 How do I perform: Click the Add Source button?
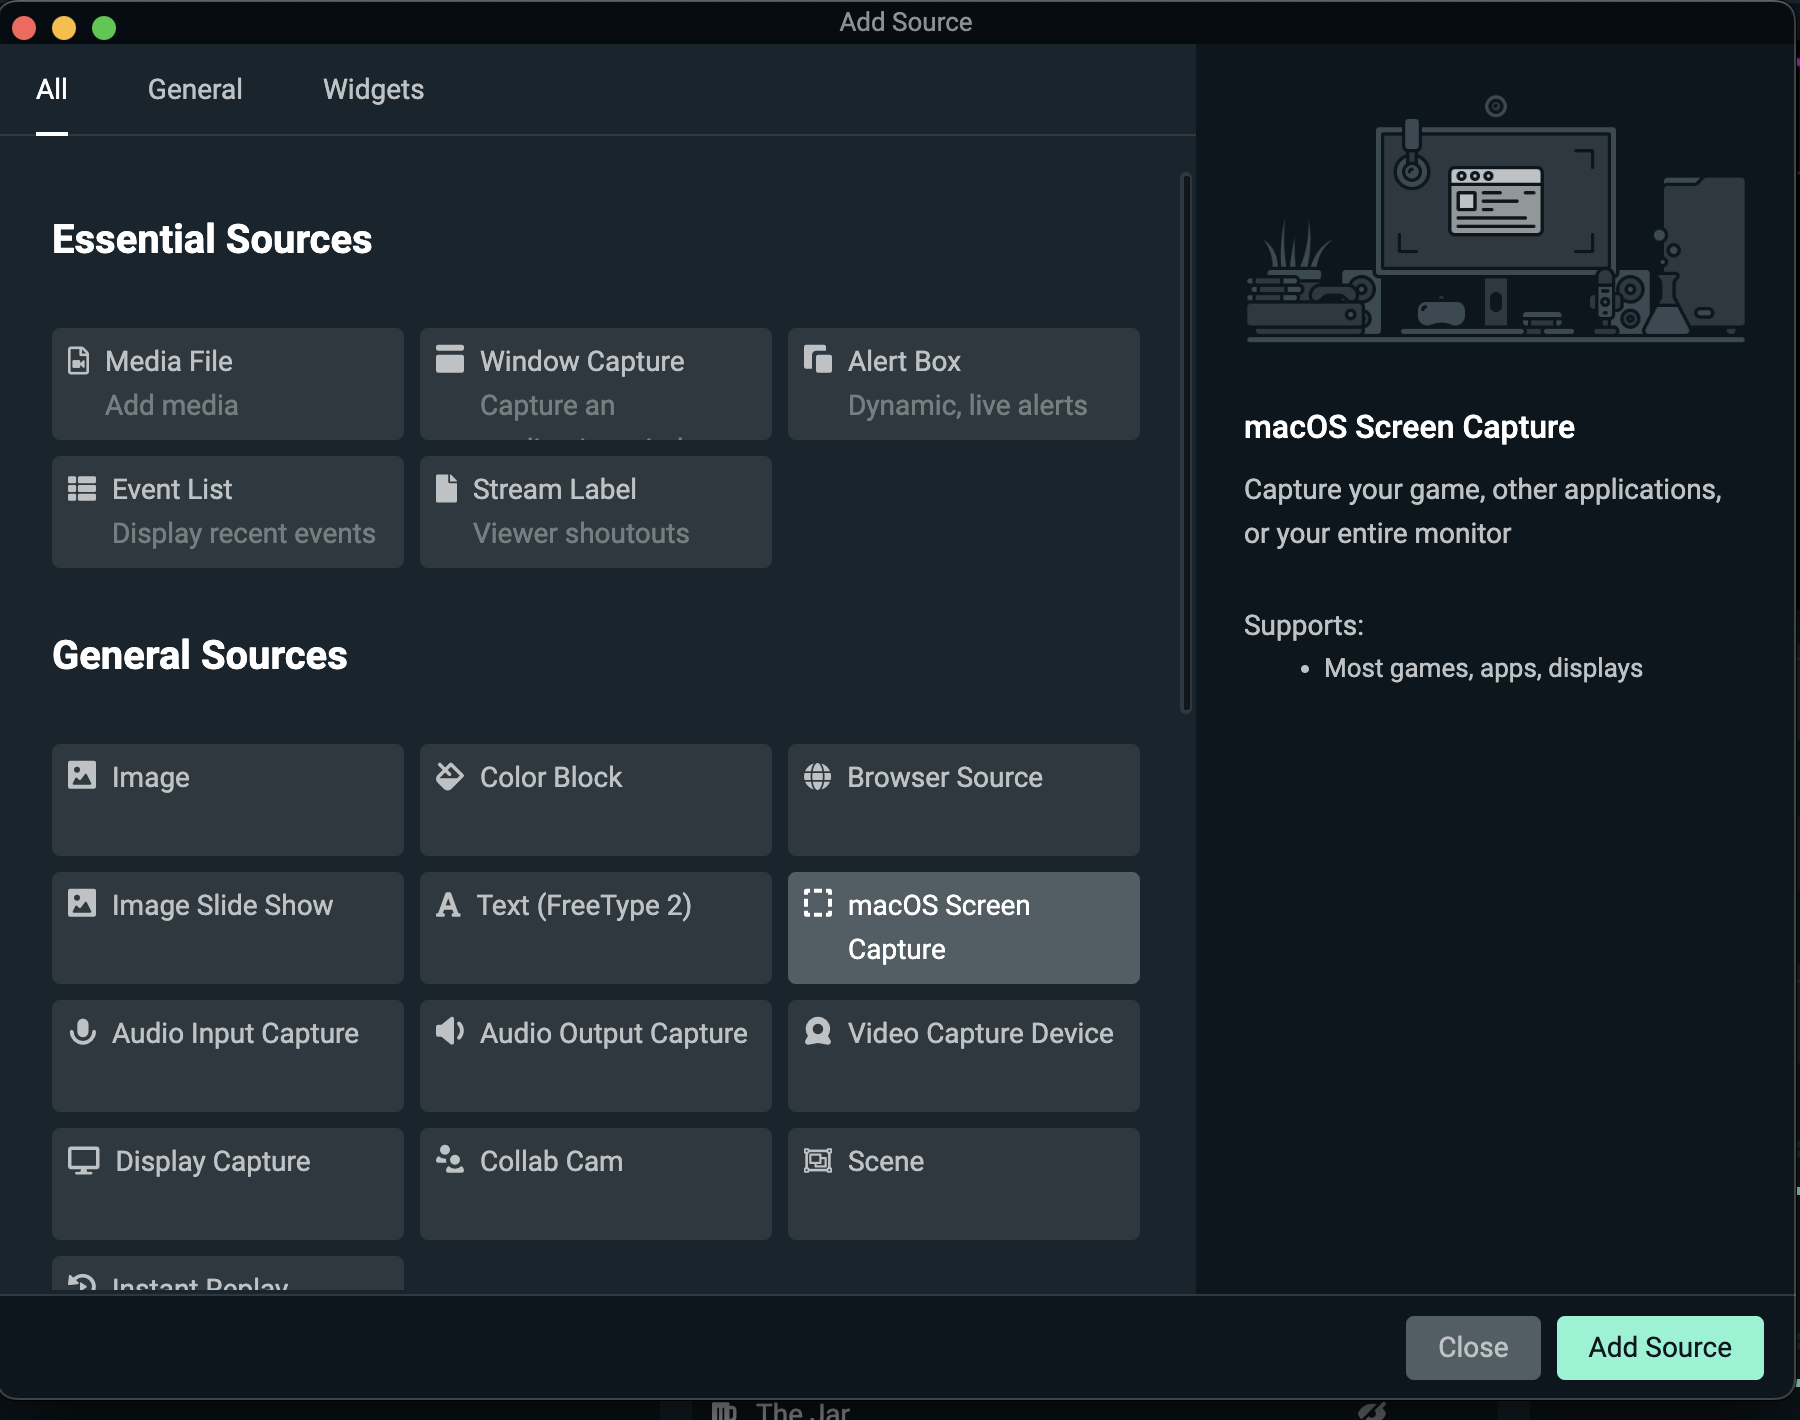click(1659, 1347)
